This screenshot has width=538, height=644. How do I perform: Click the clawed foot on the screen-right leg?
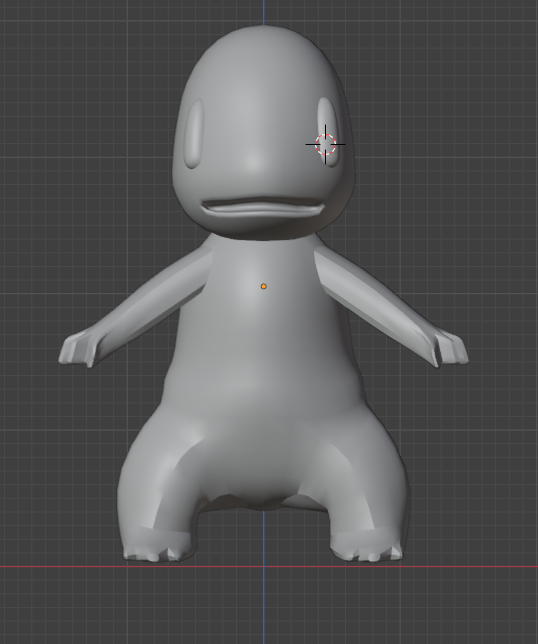[x=366, y=545]
